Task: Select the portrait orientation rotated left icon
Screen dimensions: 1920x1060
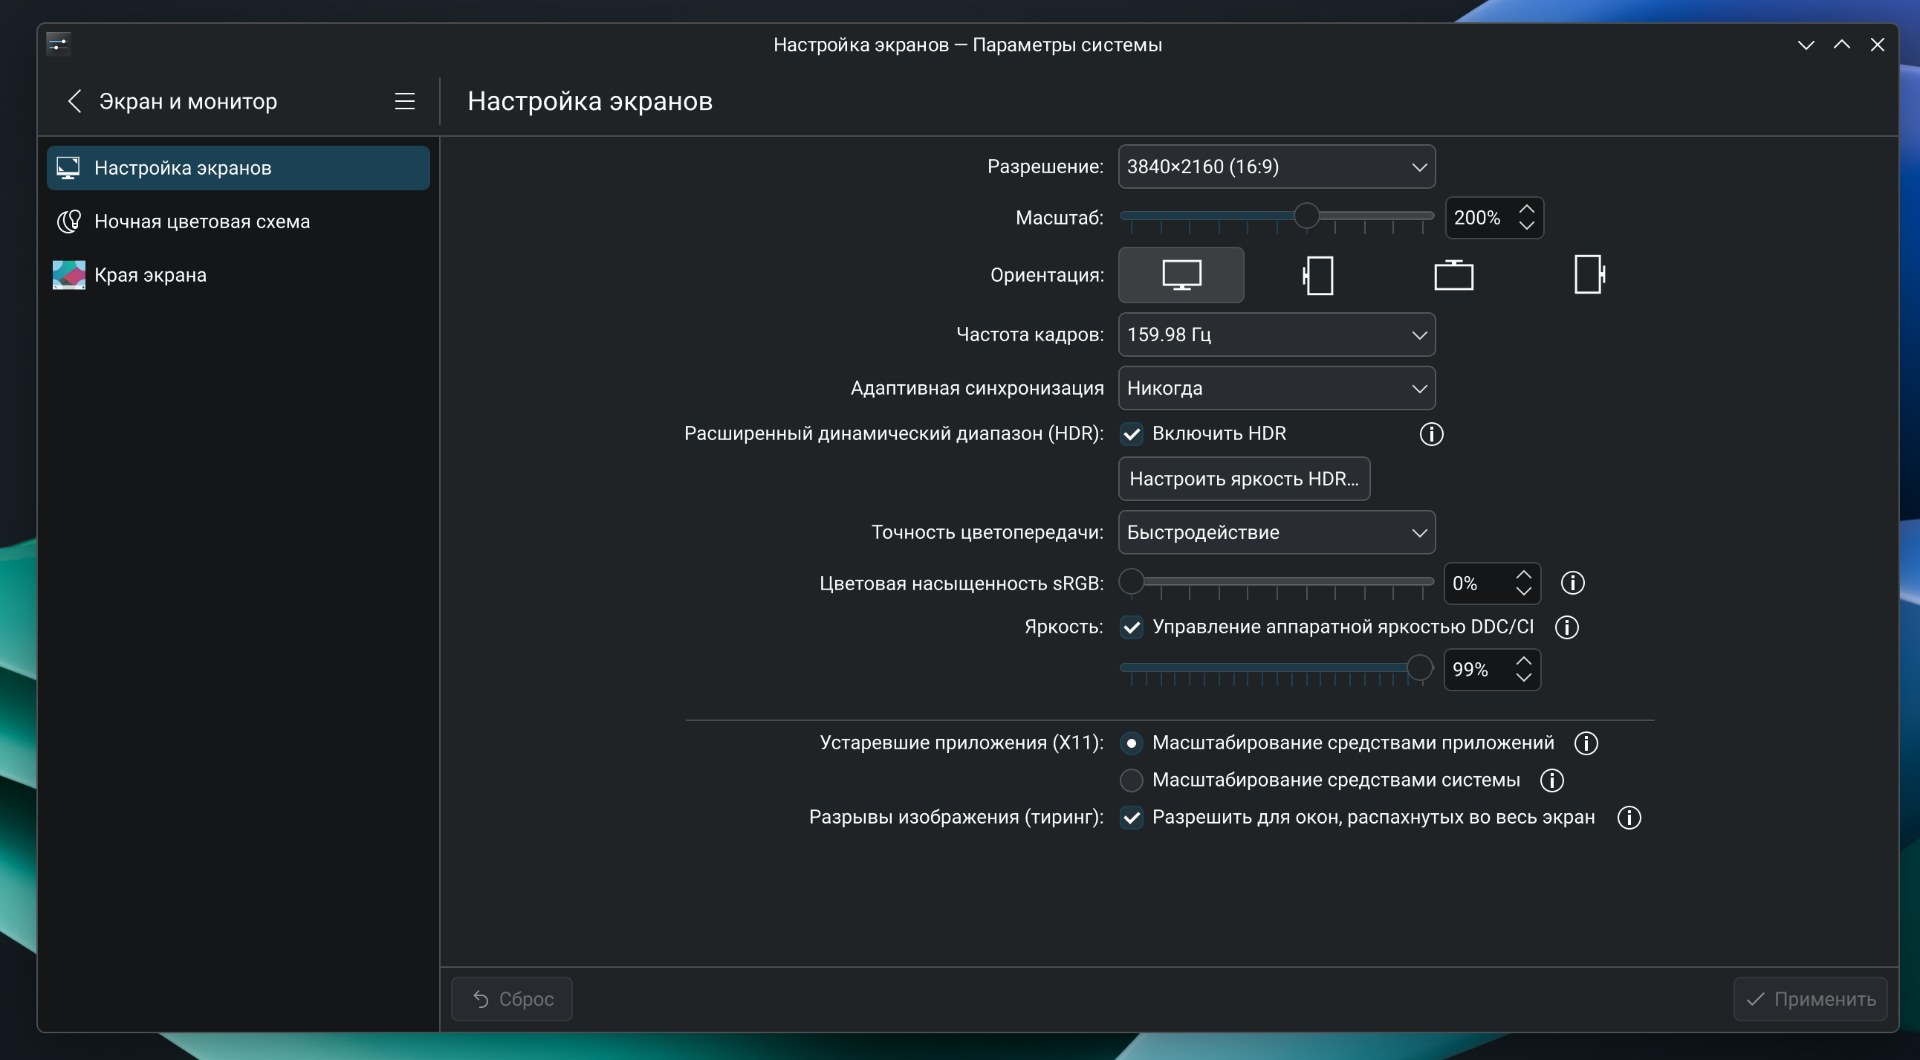Action: tap(1318, 275)
